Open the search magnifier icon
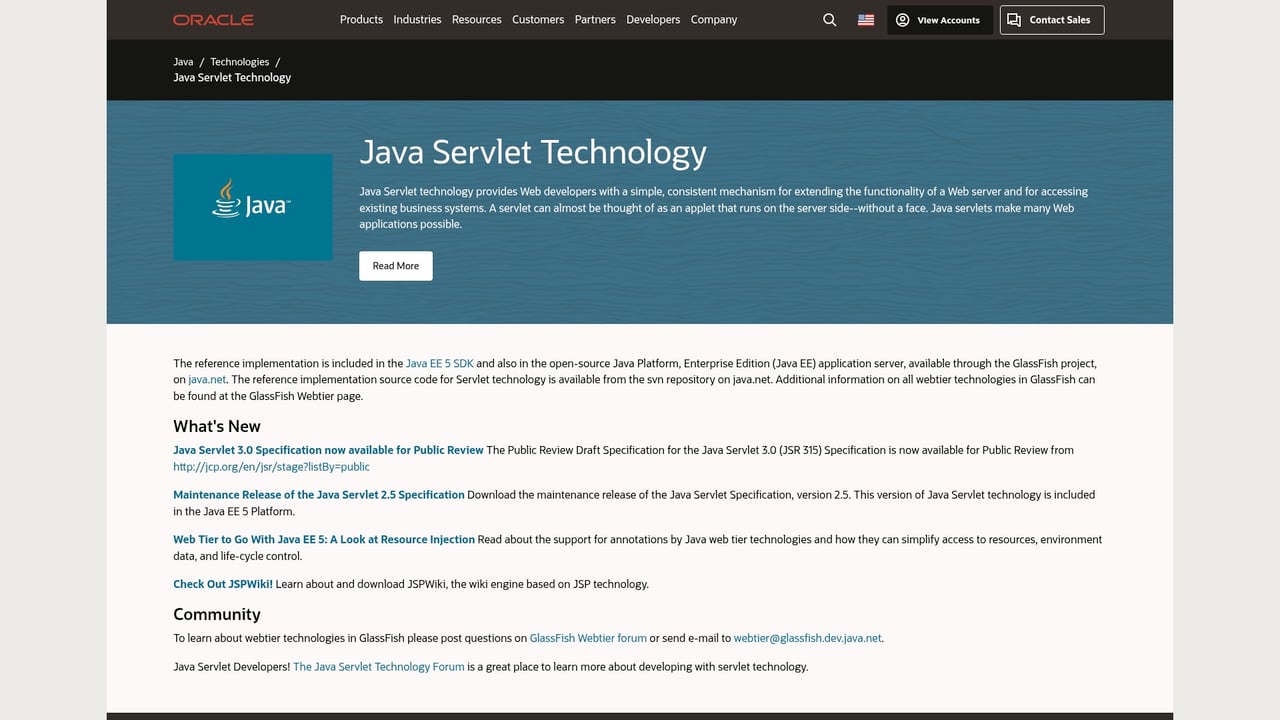This screenshot has height=720, width=1280. tap(829, 19)
